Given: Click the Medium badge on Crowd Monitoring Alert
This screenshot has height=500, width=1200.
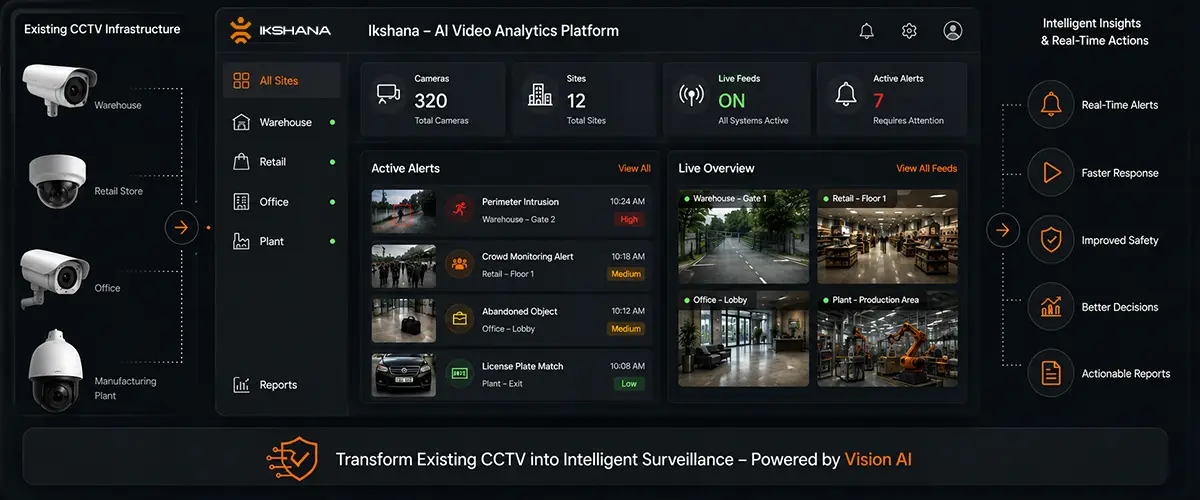Looking at the screenshot, I should [x=626, y=274].
